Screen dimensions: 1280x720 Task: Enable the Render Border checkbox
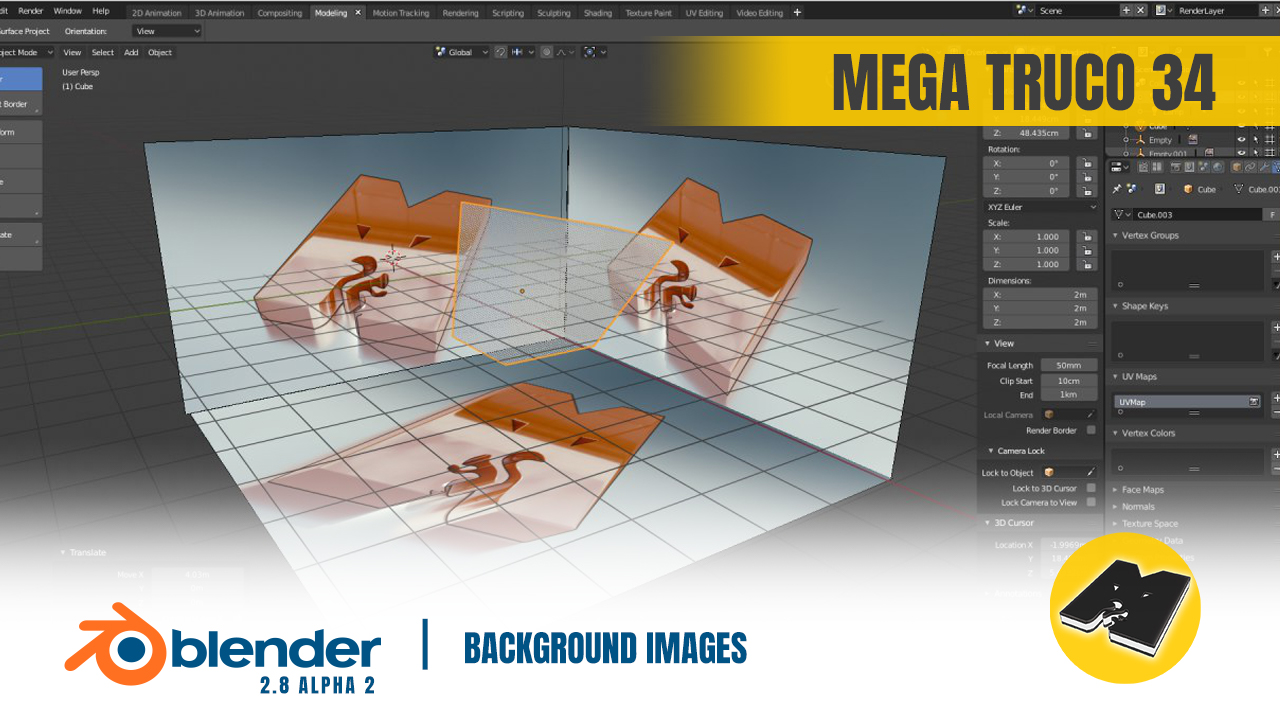click(1091, 430)
